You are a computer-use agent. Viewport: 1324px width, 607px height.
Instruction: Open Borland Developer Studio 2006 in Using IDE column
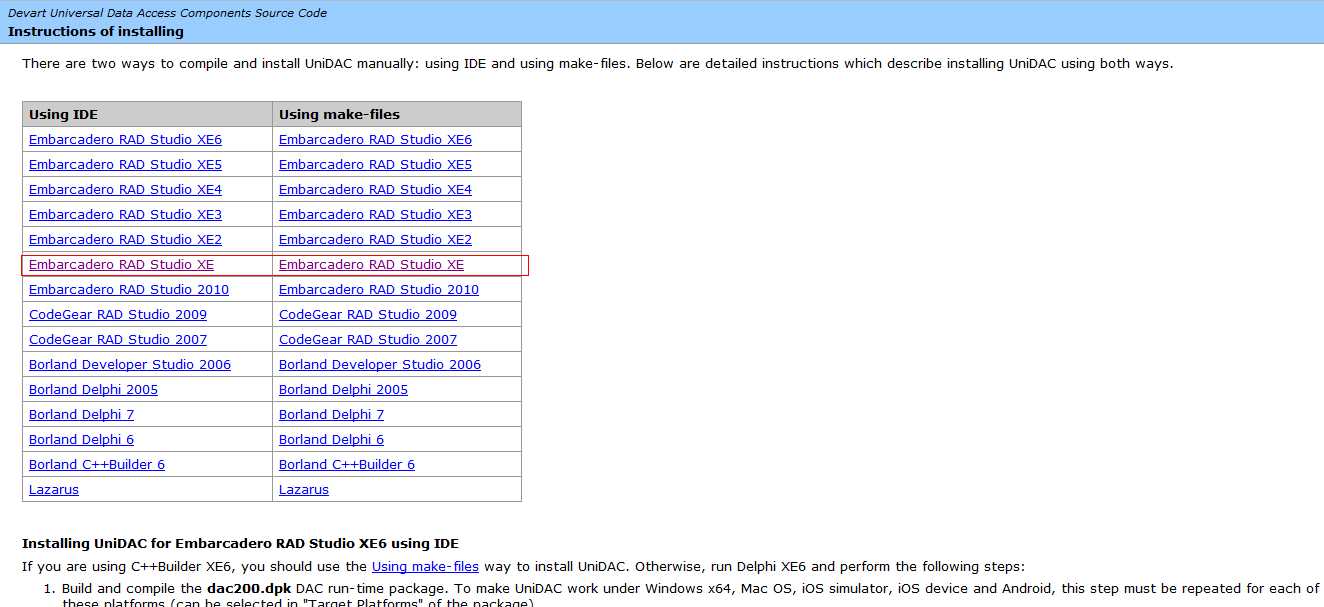click(130, 365)
